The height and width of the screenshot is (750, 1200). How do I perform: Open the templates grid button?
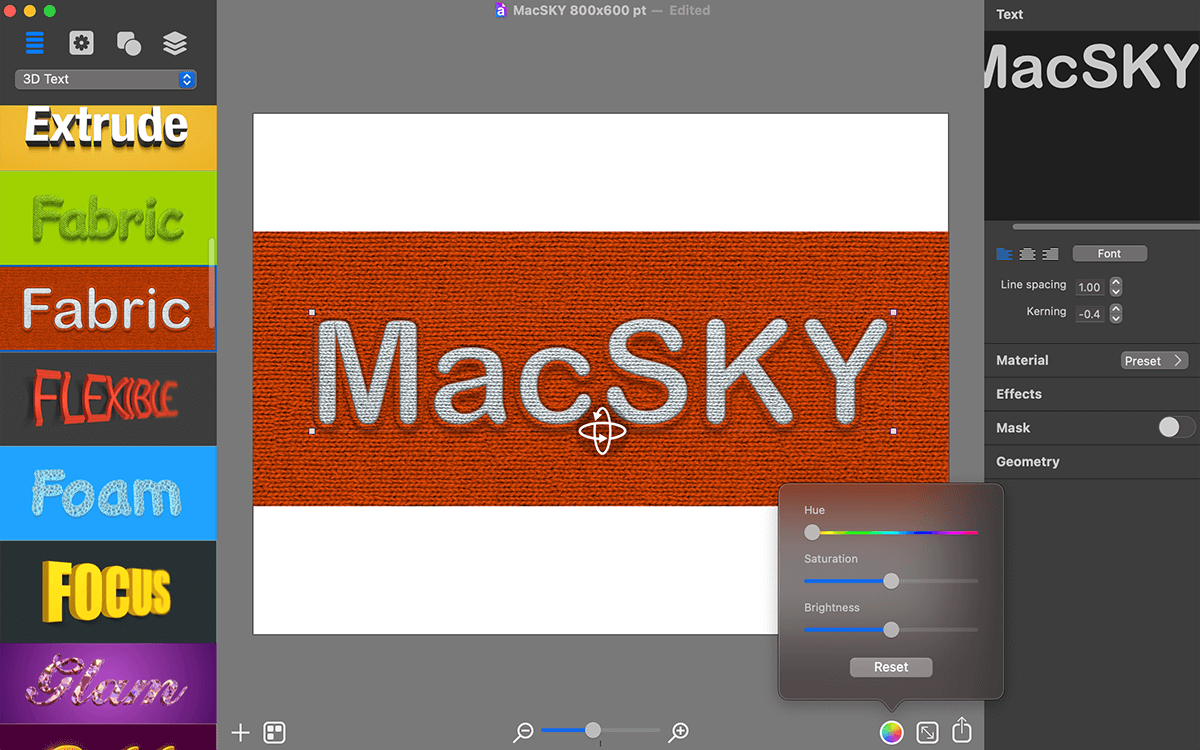pyautogui.click(x=274, y=733)
